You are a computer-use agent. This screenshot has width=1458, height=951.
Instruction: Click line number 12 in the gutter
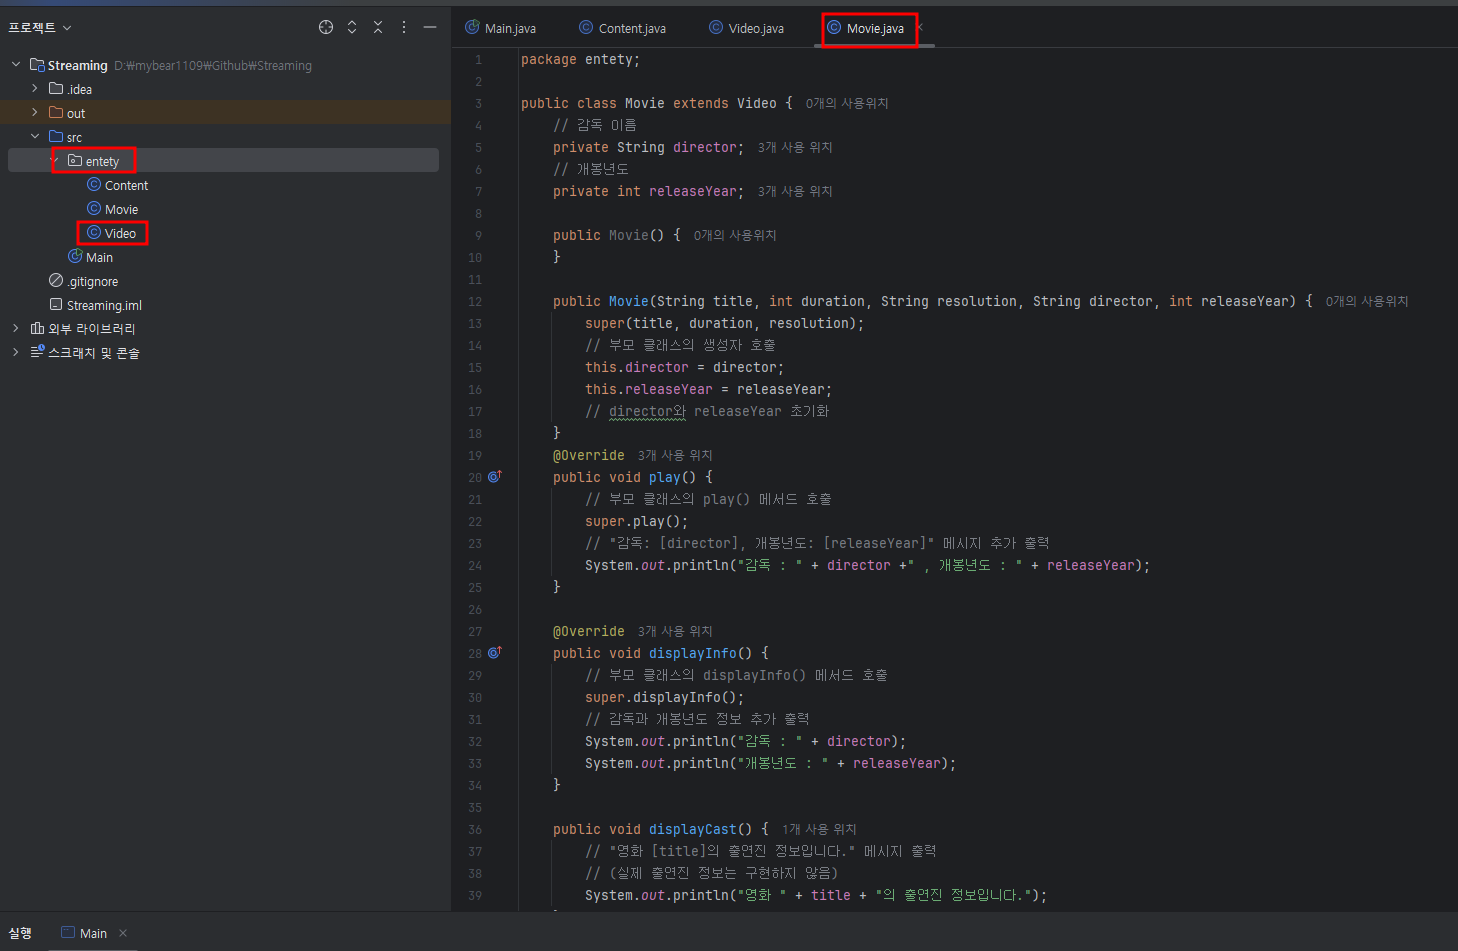click(474, 302)
